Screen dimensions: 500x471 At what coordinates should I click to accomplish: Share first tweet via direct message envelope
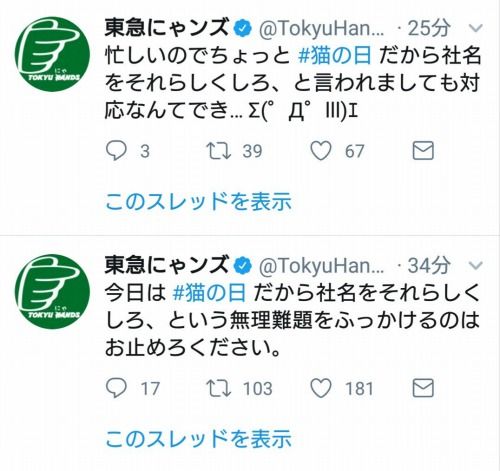423,151
